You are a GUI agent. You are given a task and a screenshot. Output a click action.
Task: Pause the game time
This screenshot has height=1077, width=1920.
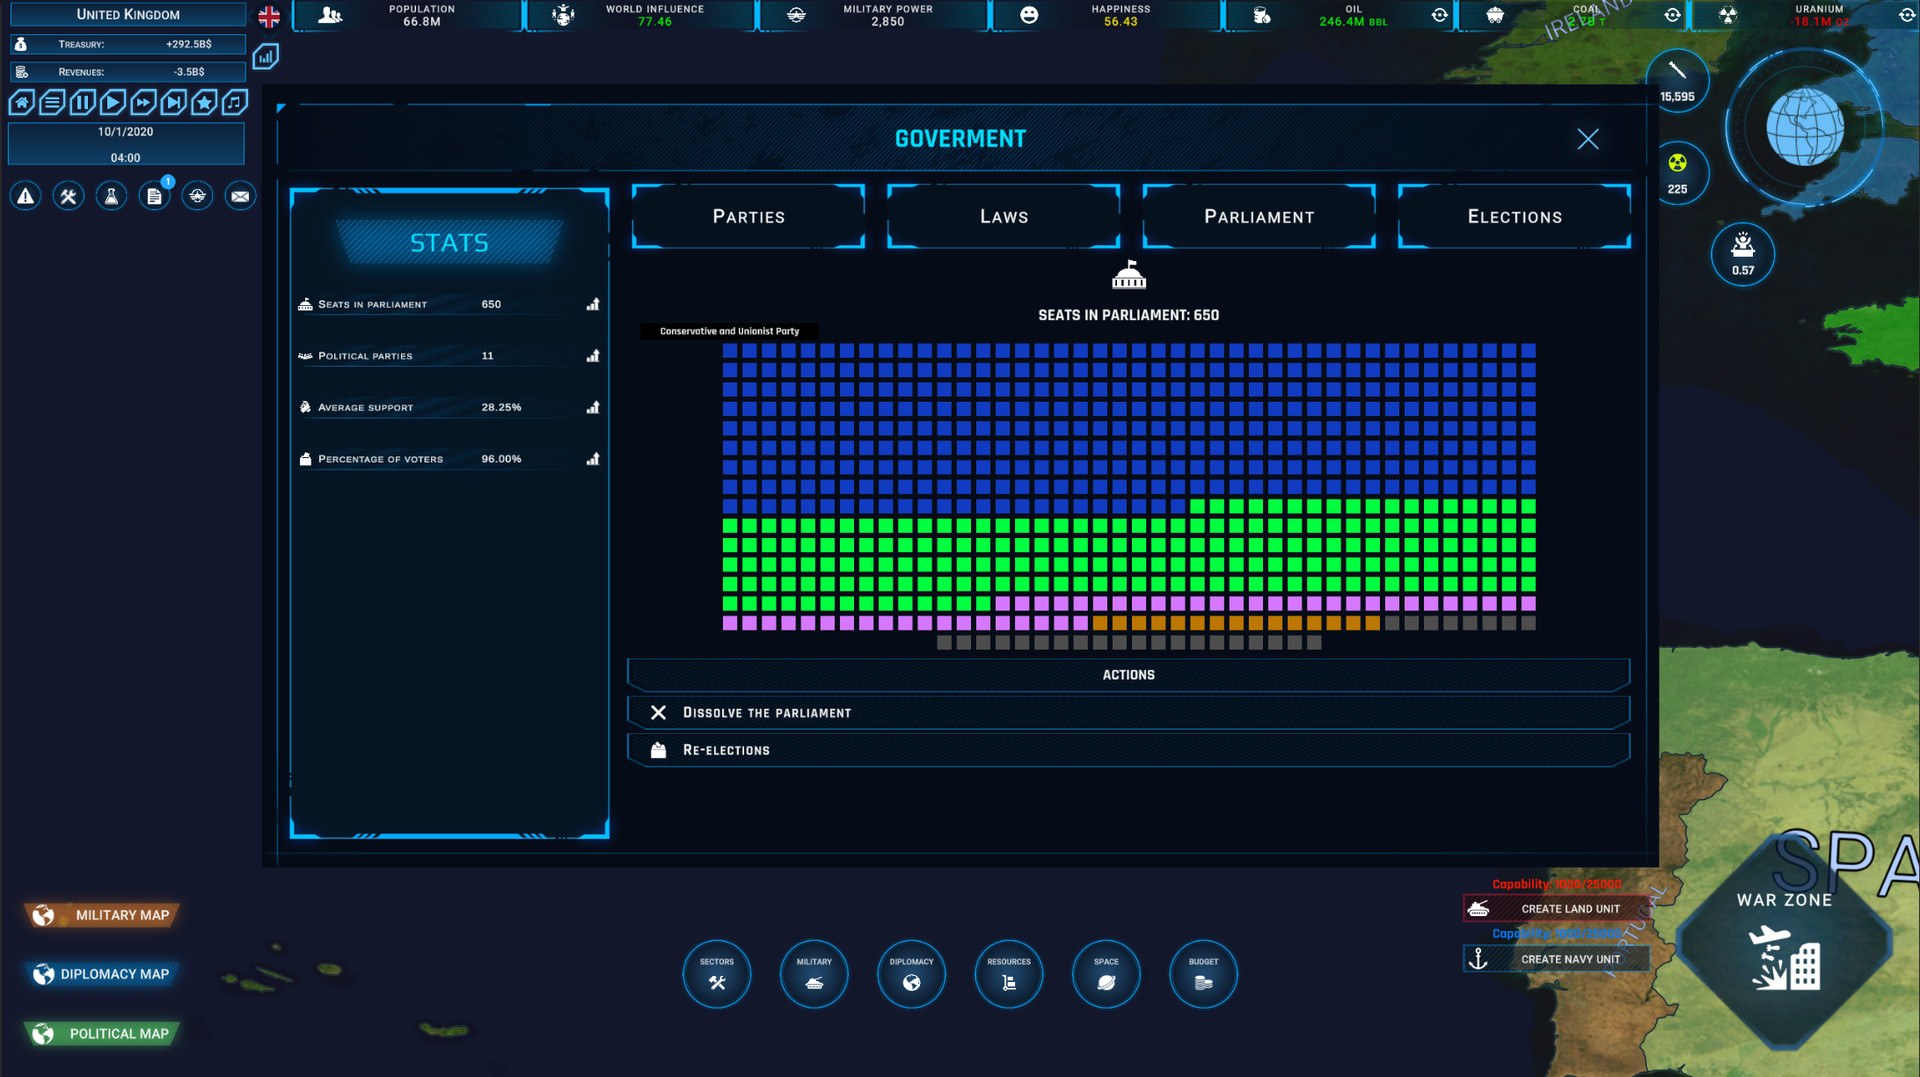(x=83, y=102)
